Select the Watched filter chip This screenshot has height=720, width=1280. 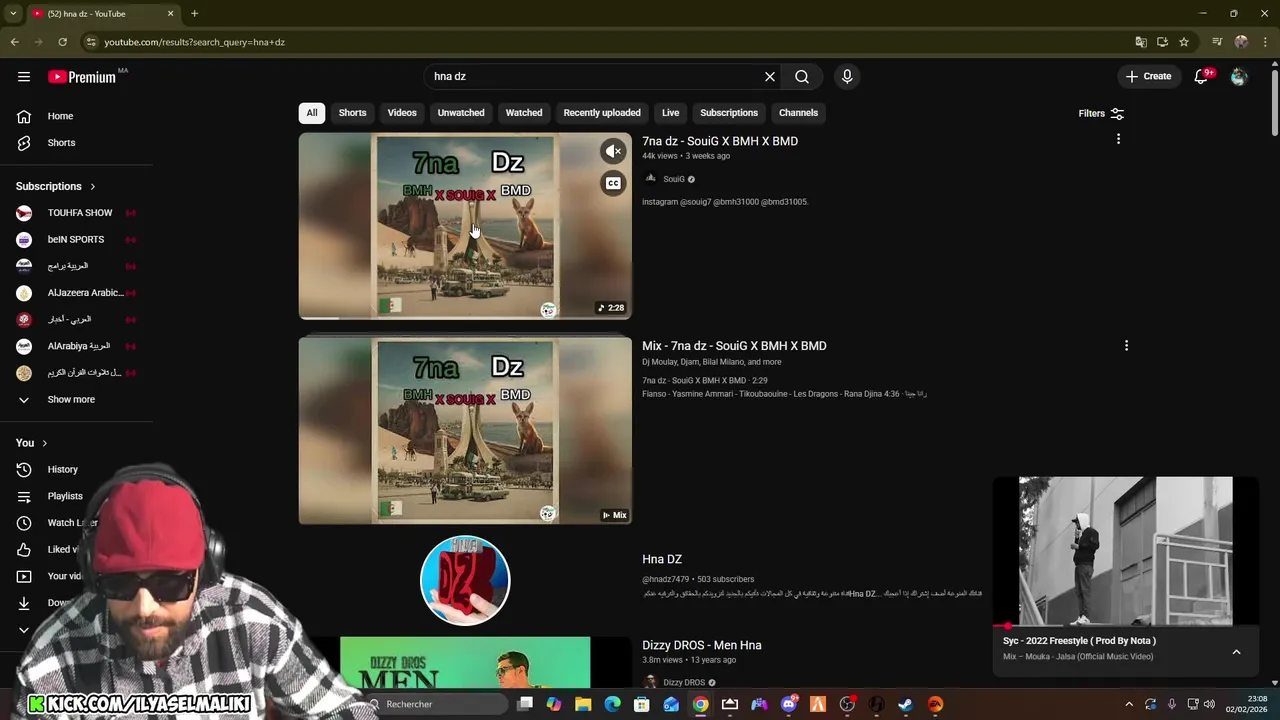pos(524,113)
